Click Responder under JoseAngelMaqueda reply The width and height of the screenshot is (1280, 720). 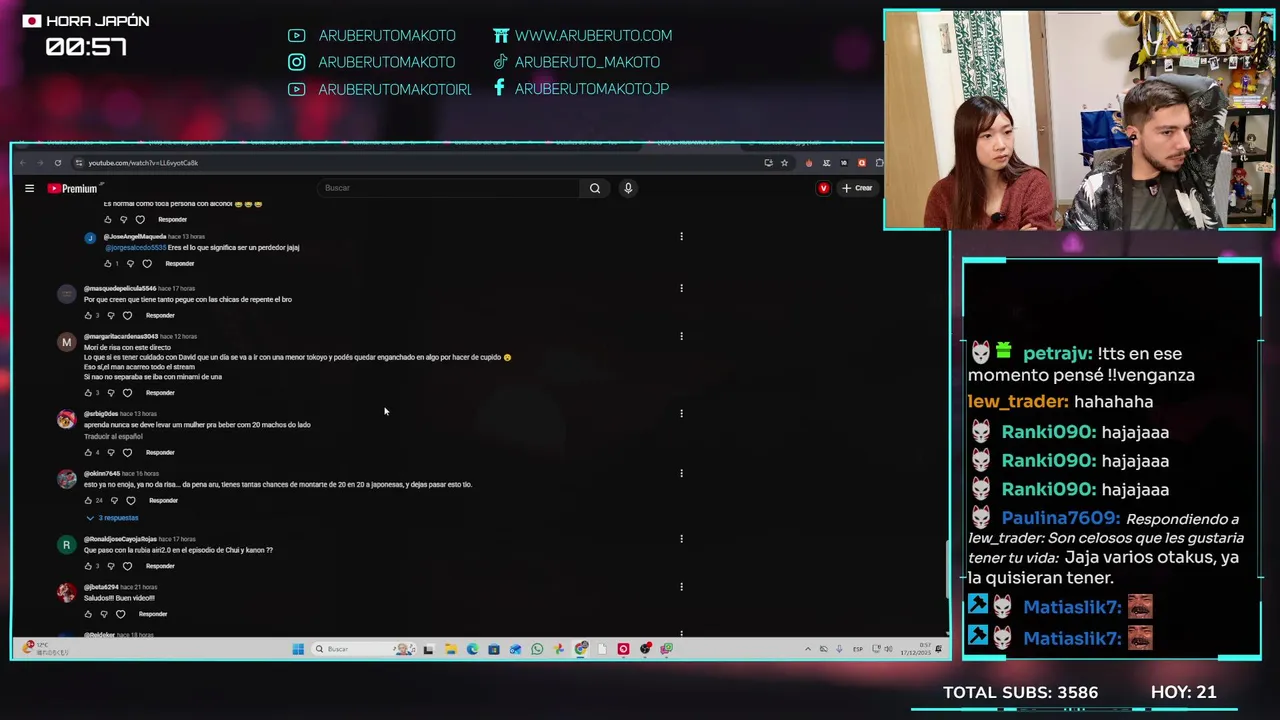click(x=180, y=264)
